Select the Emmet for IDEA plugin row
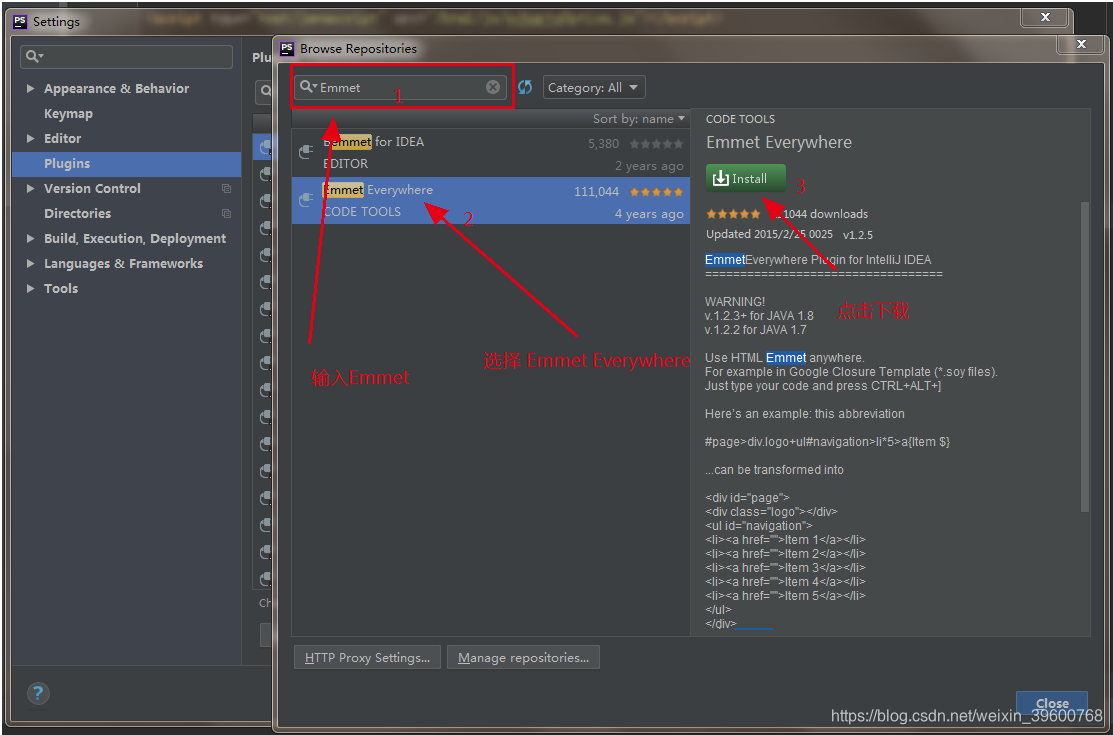This screenshot has width=1113, height=735. [x=490, y=153]
